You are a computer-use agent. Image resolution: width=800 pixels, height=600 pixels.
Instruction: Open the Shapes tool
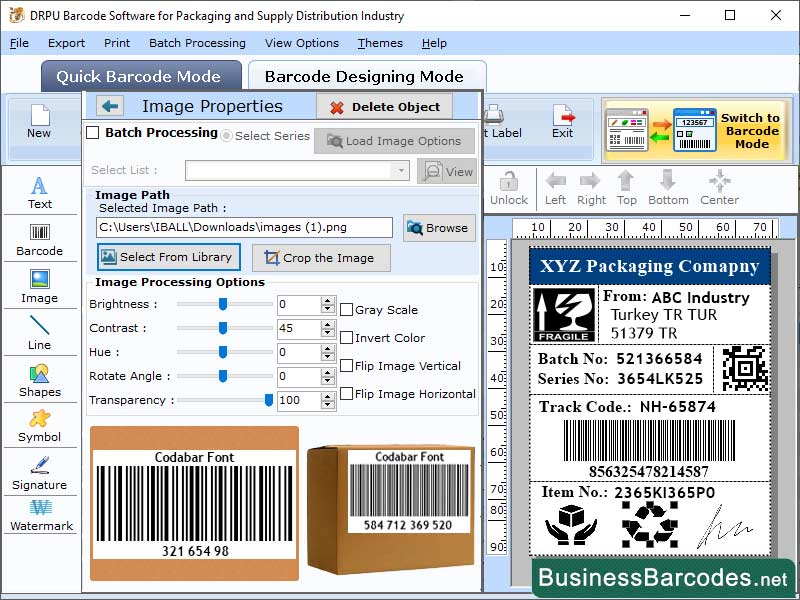pos(39,380)
